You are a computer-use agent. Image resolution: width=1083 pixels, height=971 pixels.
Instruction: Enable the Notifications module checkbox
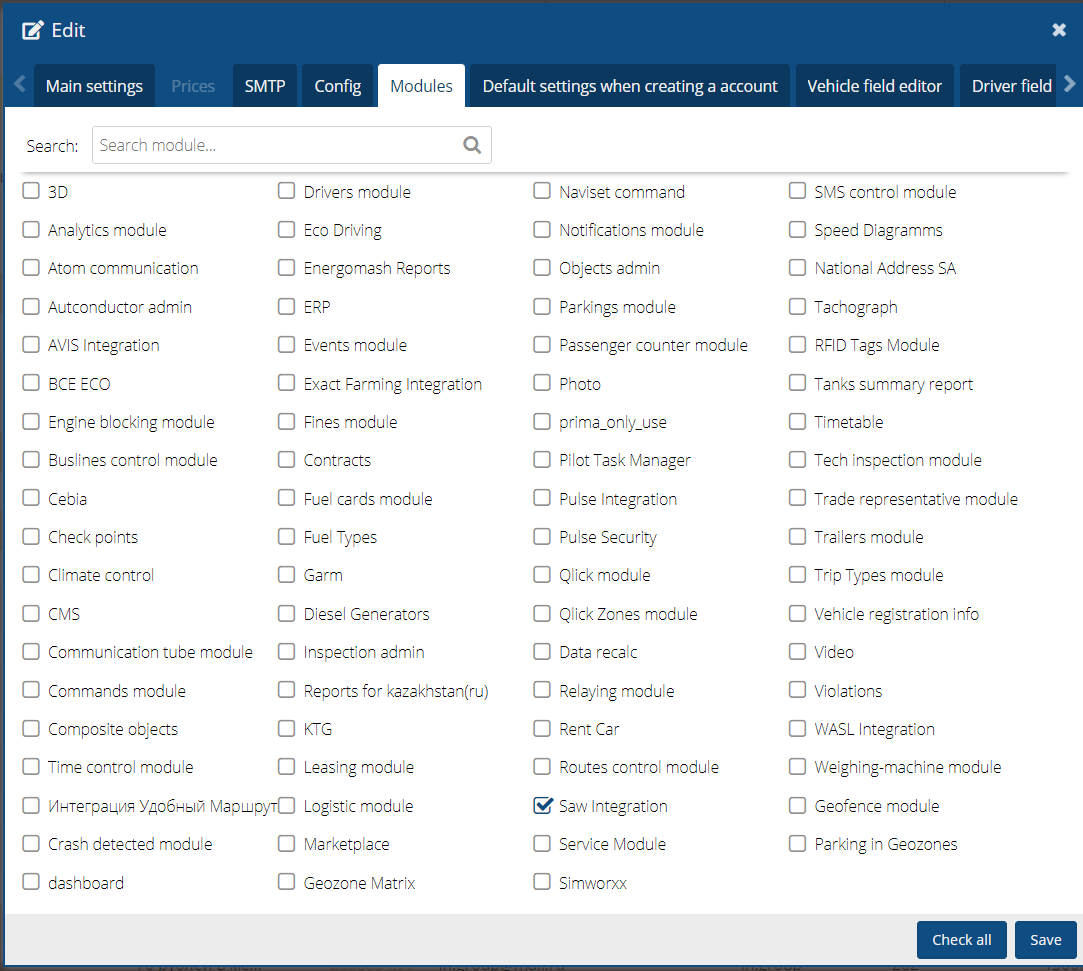542,230
